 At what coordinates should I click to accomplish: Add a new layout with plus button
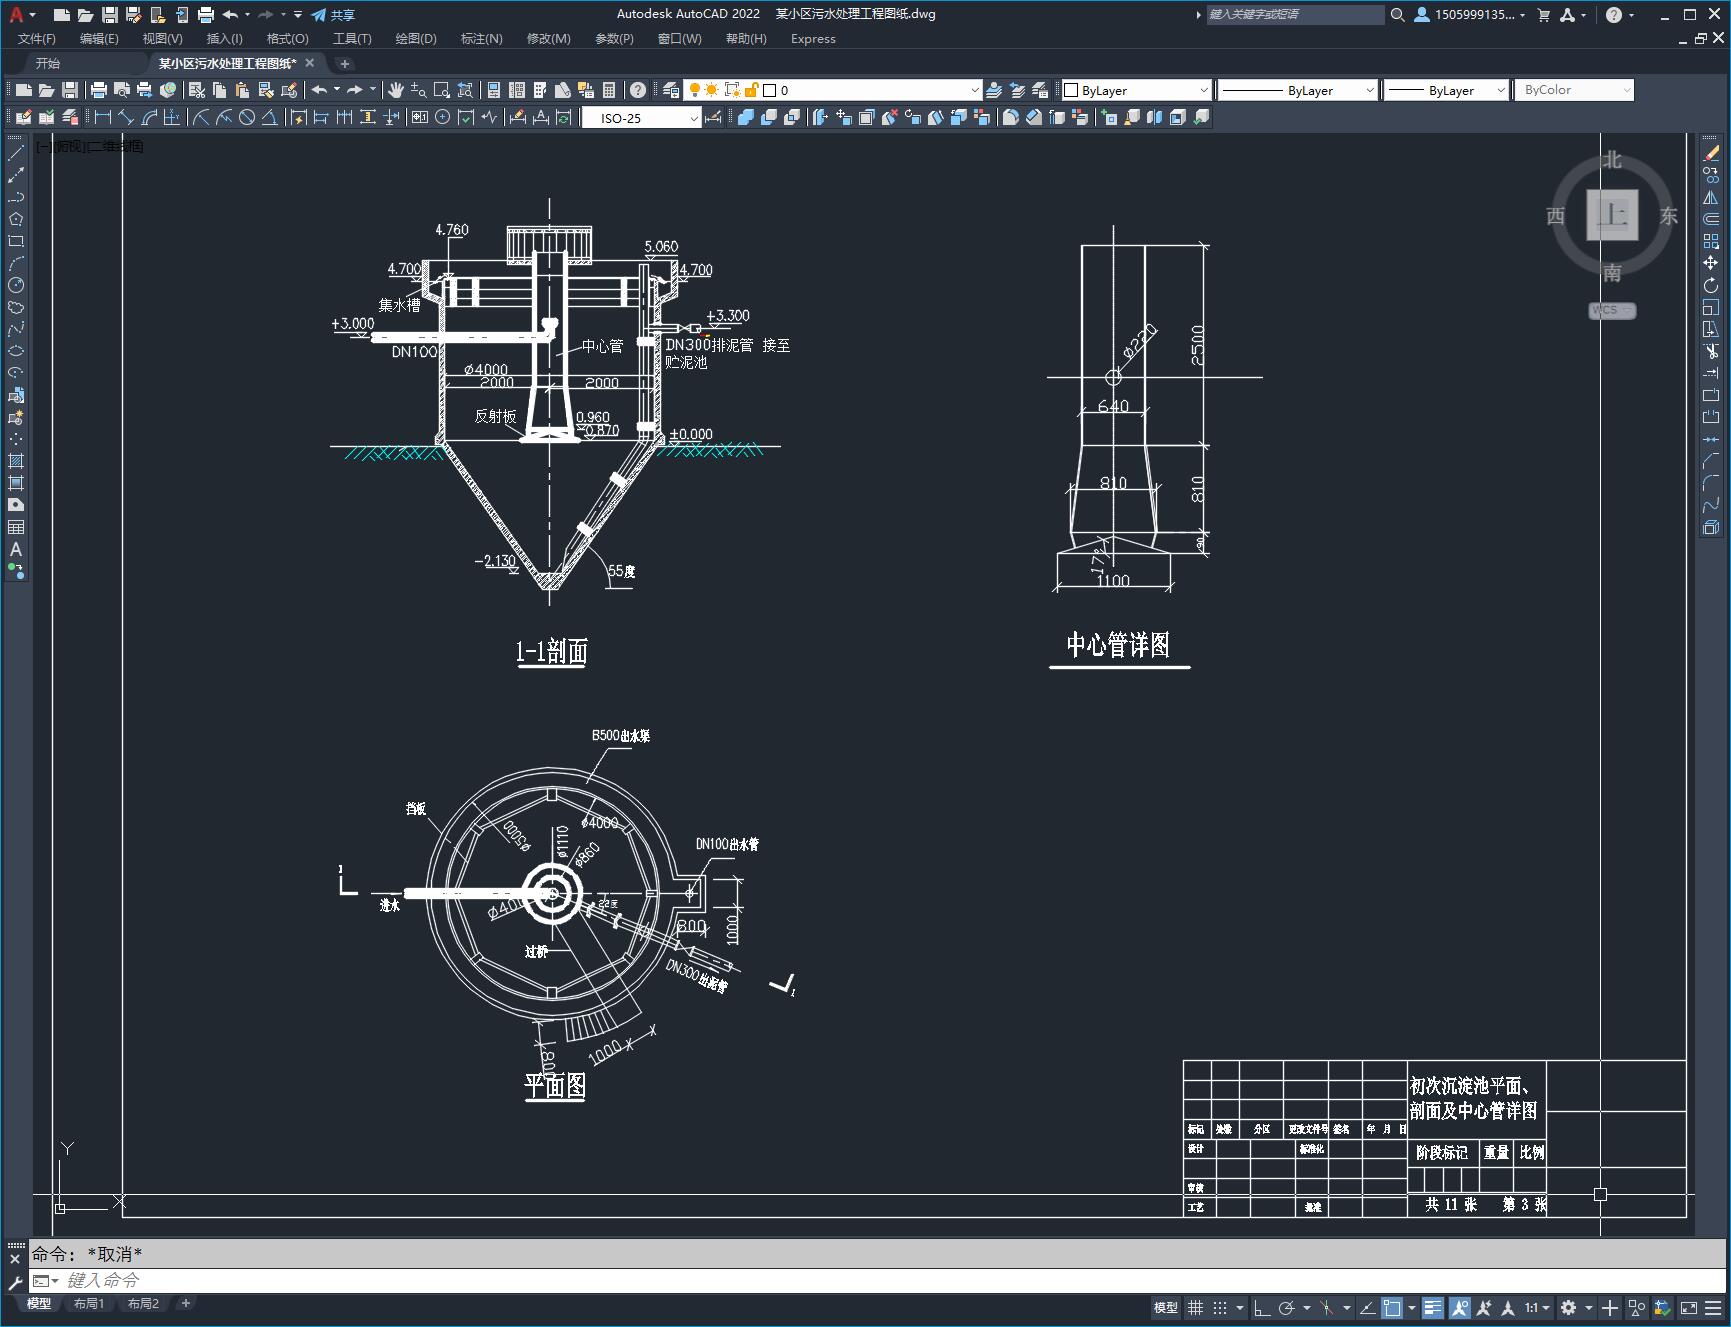185,1303
